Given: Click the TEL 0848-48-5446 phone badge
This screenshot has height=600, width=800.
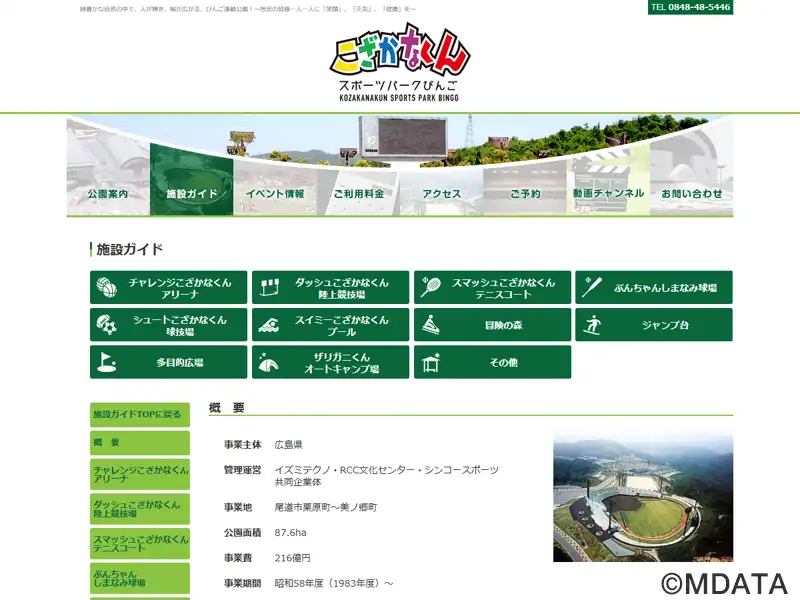Looking at the screenshot, I should tap(690, 7).
